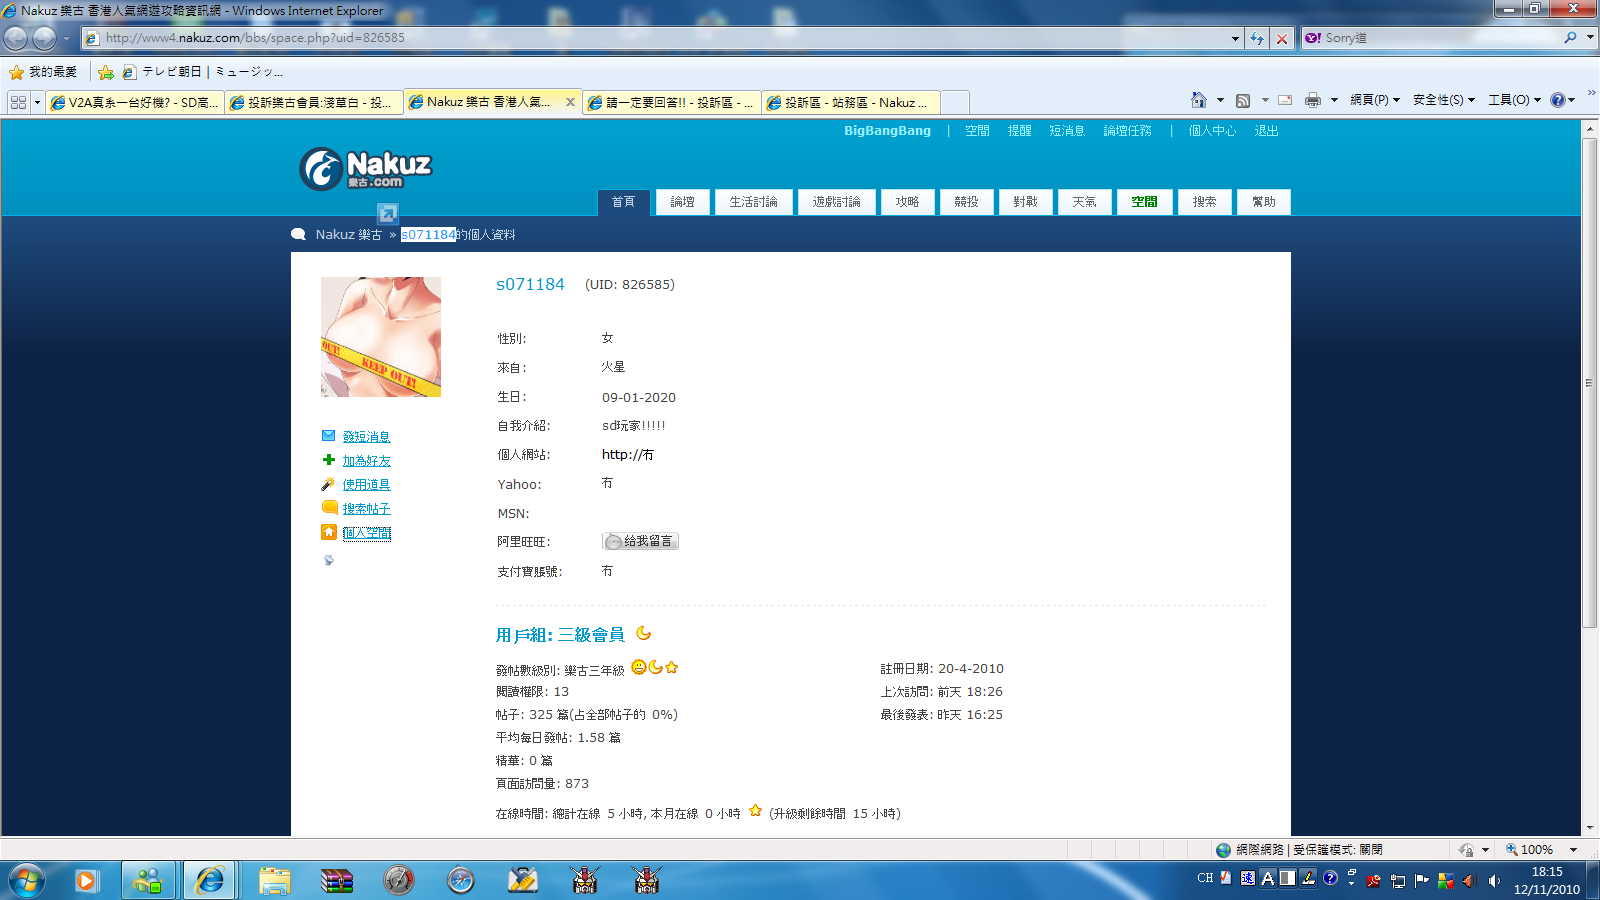Click the volume speaker icon in the system tray
Viewport: 1600px width, 900px height.
tap(1494, 881)
